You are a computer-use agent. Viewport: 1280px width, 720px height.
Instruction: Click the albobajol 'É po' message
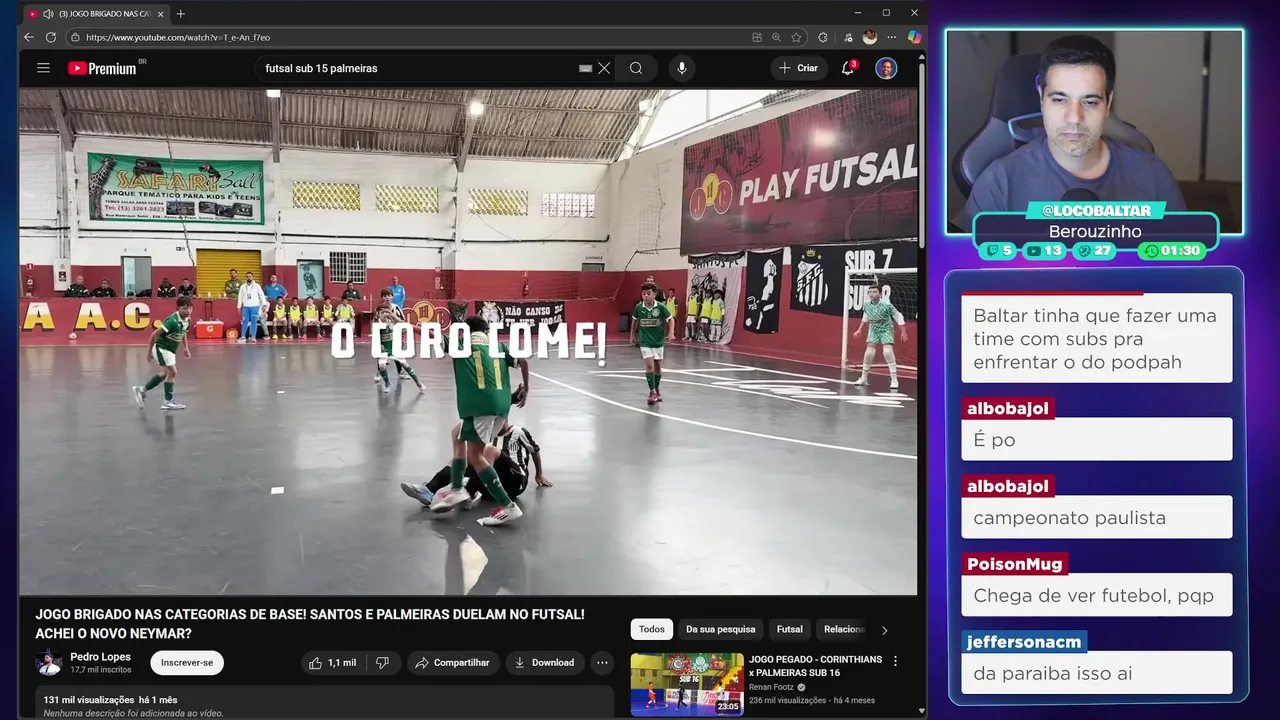pyautogui.click(x=1097, y=439)
